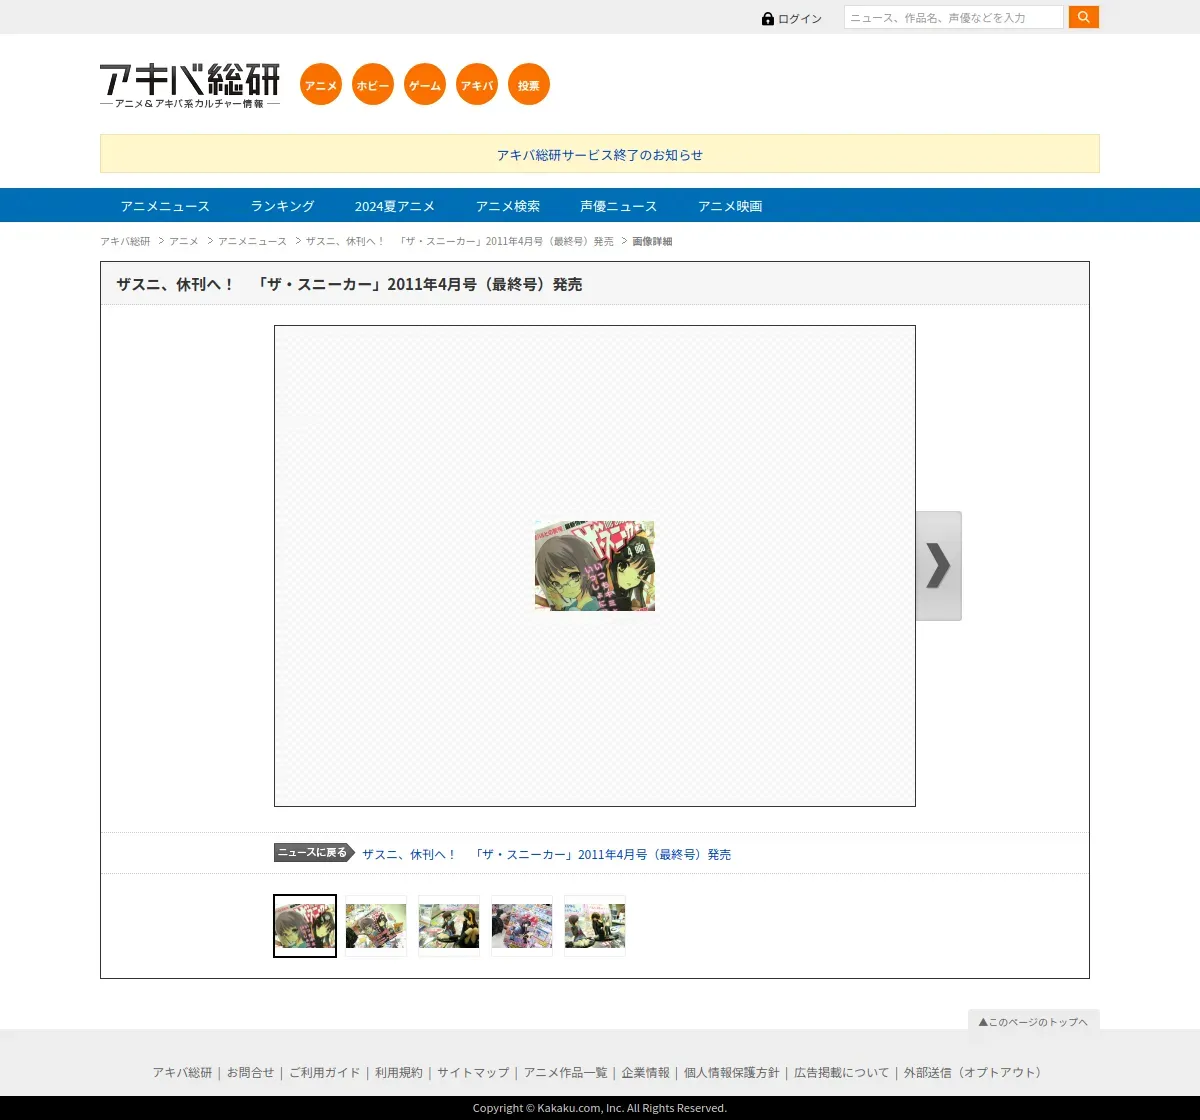Click the ログイン link with lock icon
Viewport: 1200px width, 1120px height.
click(x=792, y=19)
